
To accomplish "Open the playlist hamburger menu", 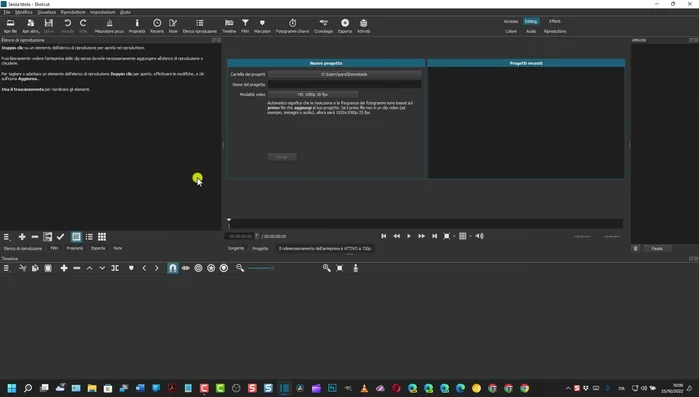I will (x=6, y=237).
